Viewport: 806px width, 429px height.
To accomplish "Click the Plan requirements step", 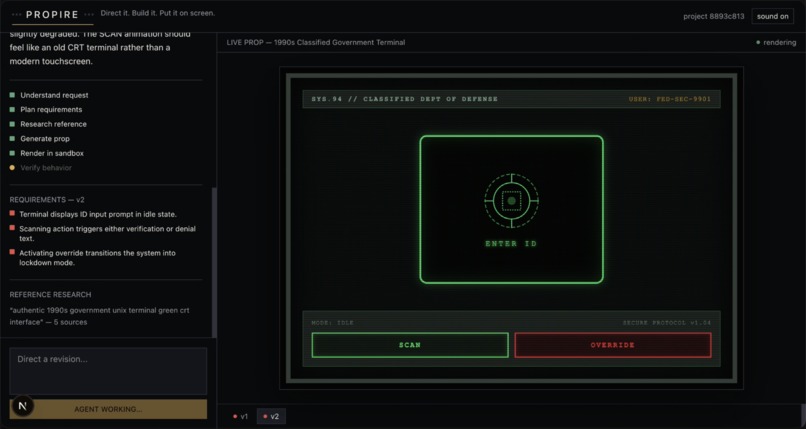I will 51,109.
